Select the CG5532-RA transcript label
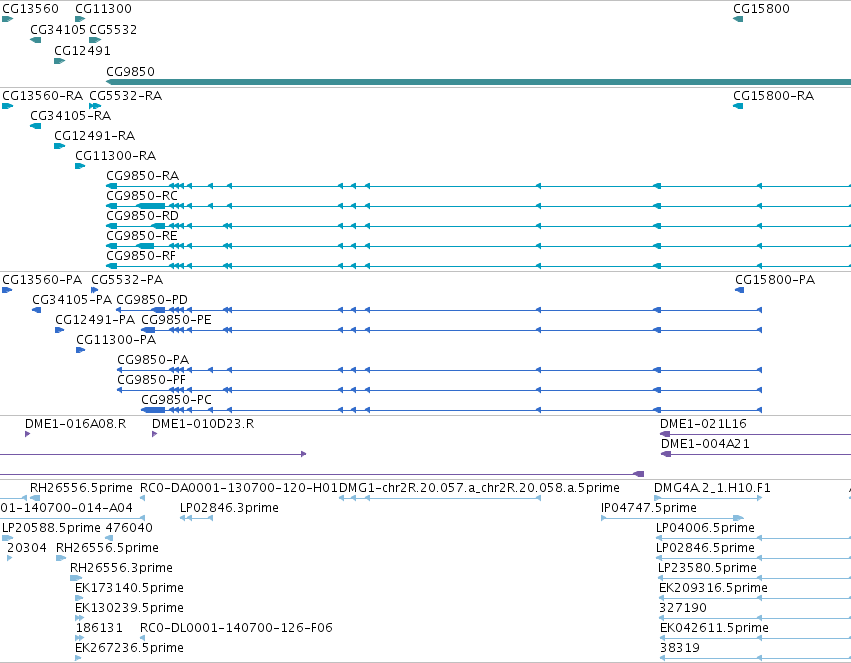 [125, 96]
